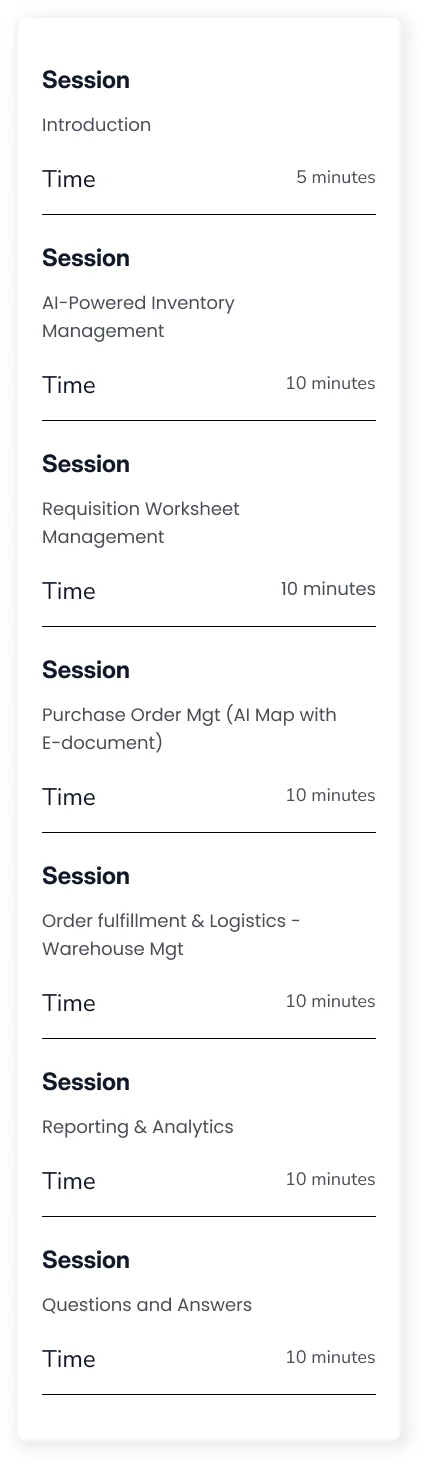
Task: Open the AI-Powered Inventory Management session
Action: [138, 317]
